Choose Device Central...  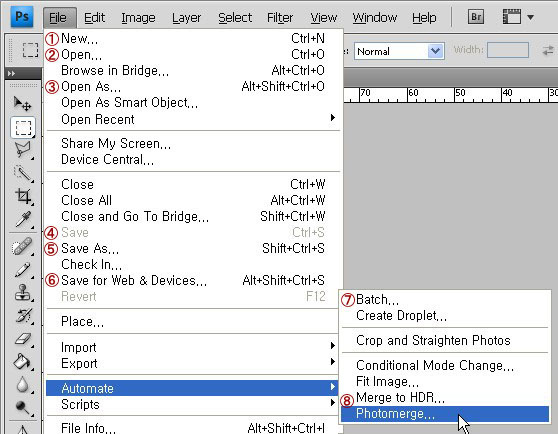point(193,159)
